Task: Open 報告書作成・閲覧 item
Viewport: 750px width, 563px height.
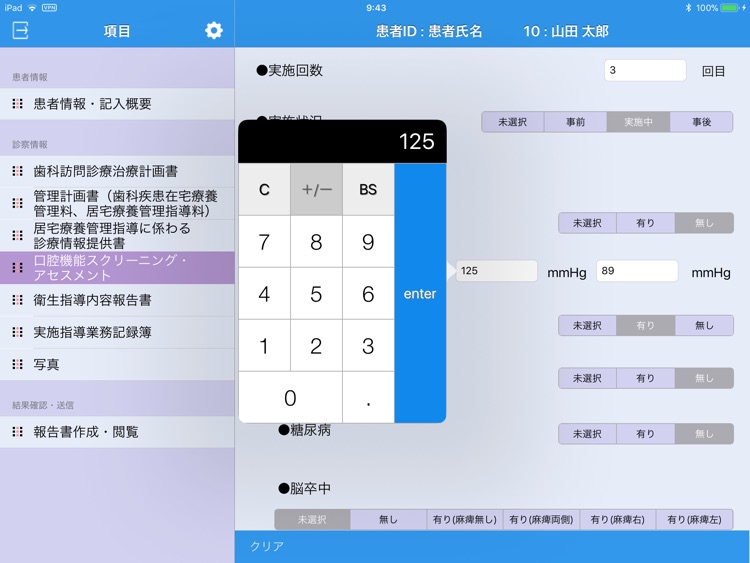Action: point(117,432)
